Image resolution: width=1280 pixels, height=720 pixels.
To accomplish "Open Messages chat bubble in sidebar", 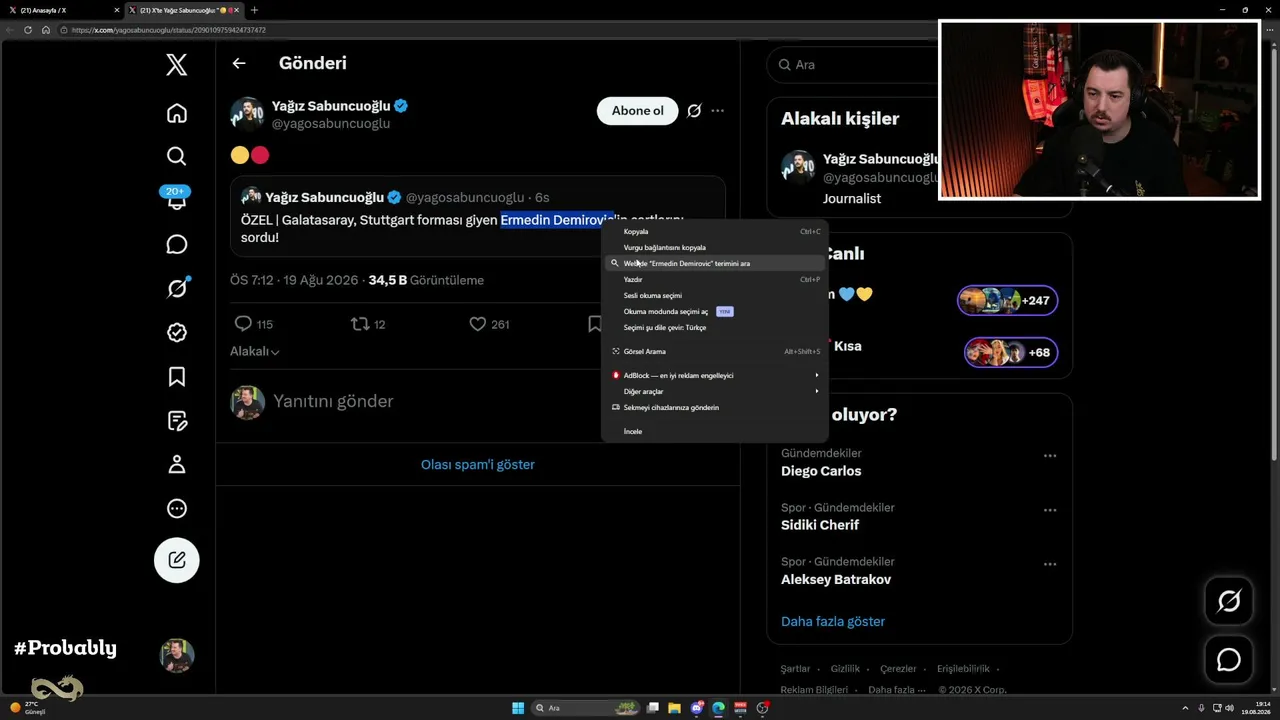I will (x=176, y=244).
